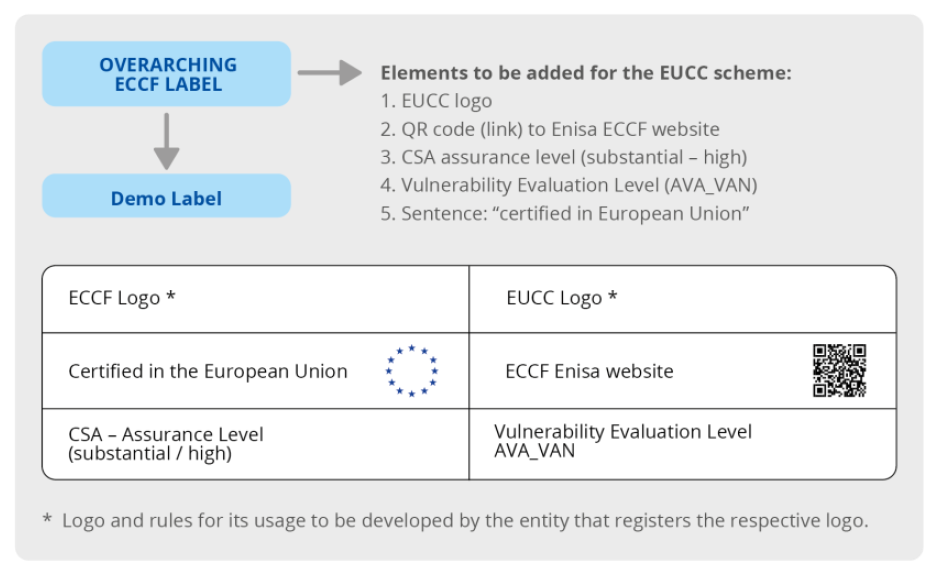This screenshot has height=573, width=936.
Task: Click Vulnerability Evaluation Level AVA_VAN cell
Action: pyautogui.click(x=683, y=444)
